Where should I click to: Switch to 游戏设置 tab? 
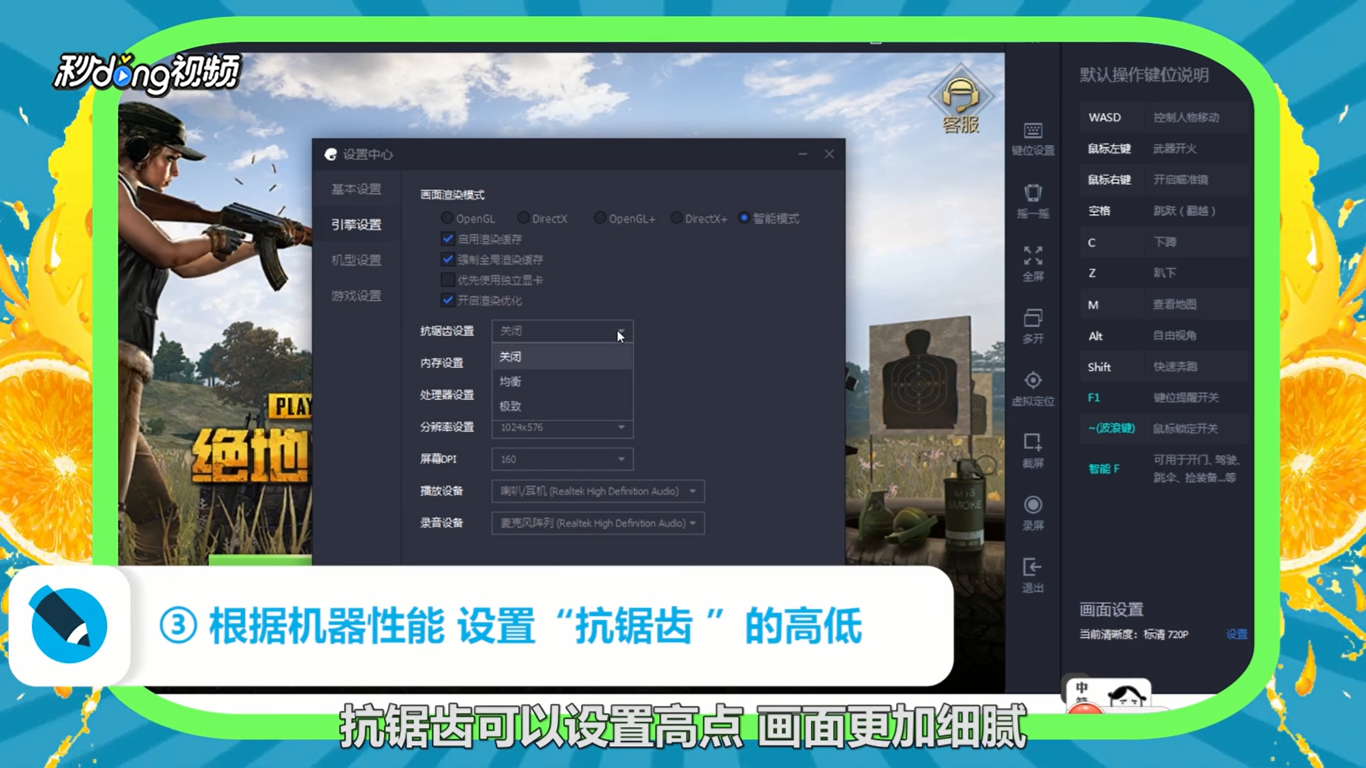(357, 296)
